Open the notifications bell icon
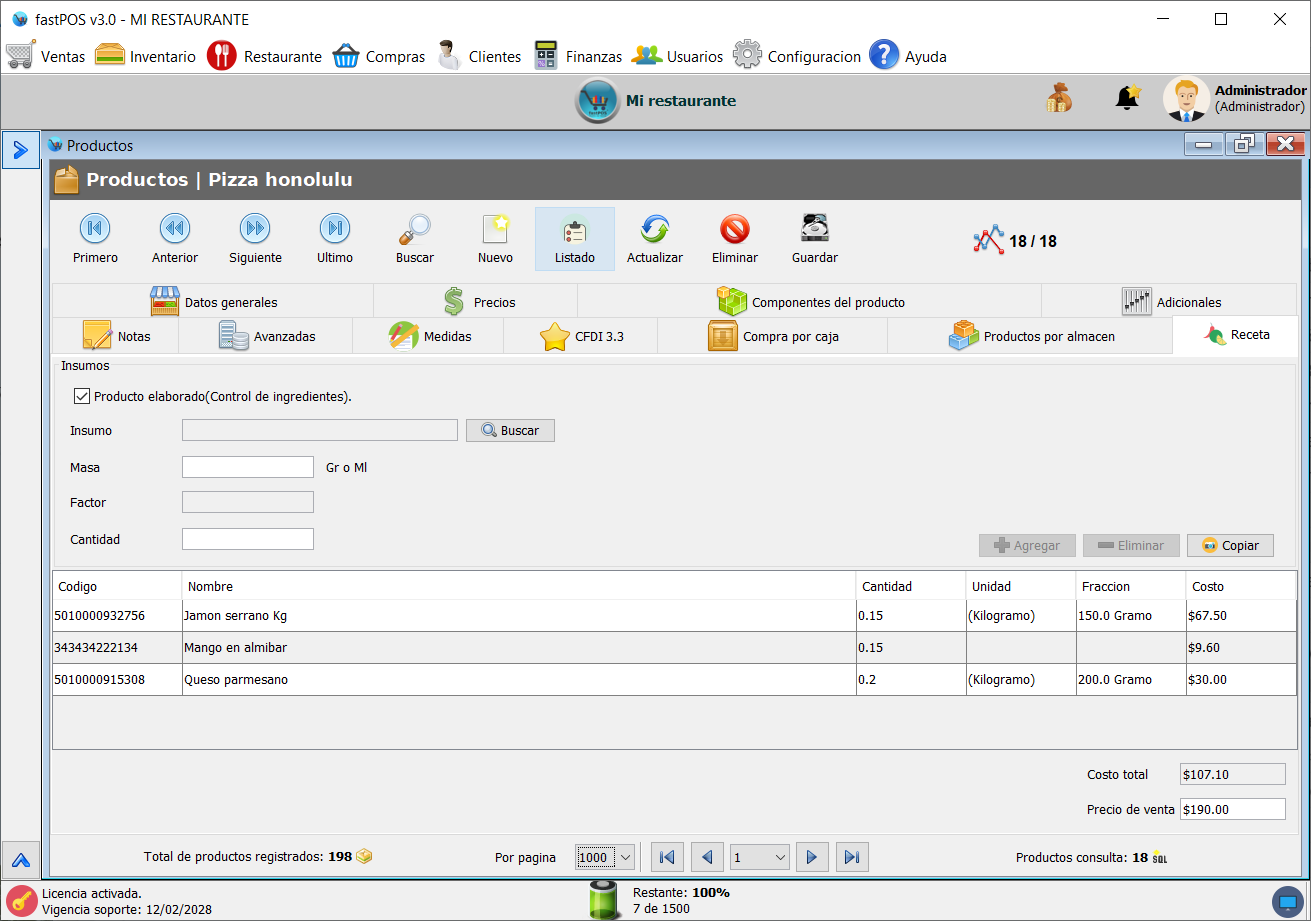This screenshot has width=1311, height=921. (1127, 98)
